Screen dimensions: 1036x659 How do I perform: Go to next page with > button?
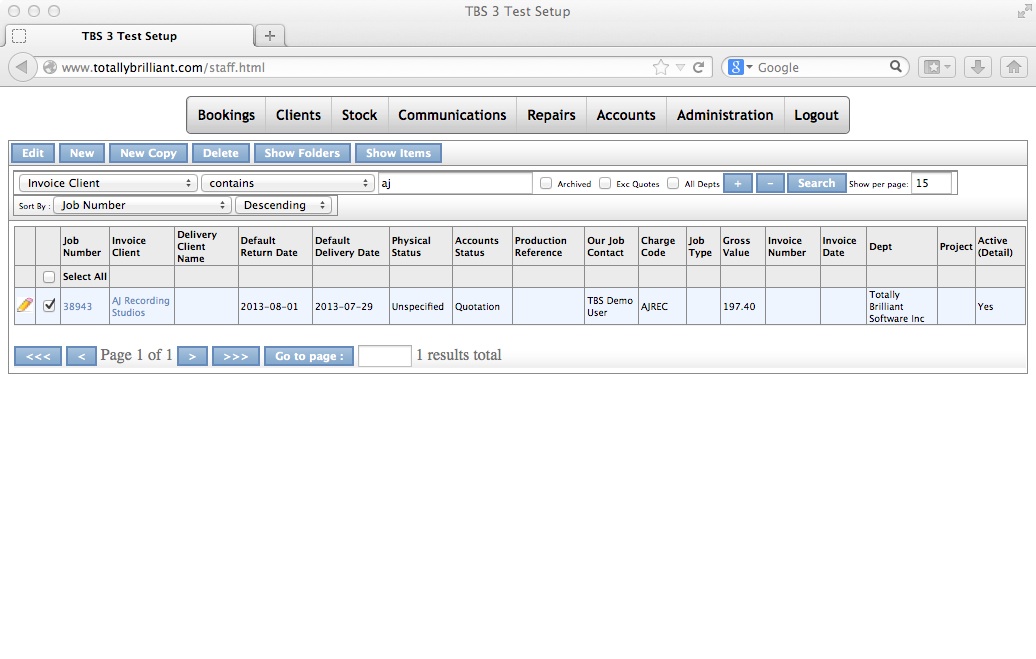(192, 356)
